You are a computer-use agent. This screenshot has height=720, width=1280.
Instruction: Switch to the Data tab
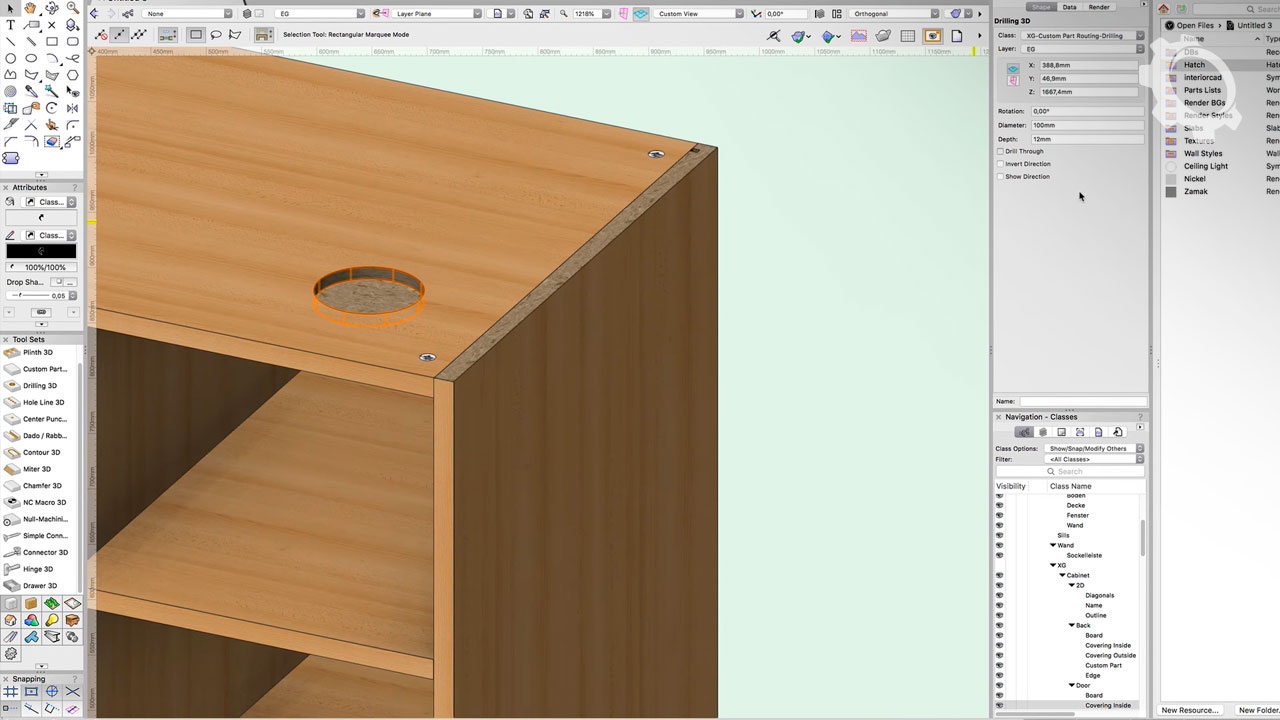[x=1069, y=7]
